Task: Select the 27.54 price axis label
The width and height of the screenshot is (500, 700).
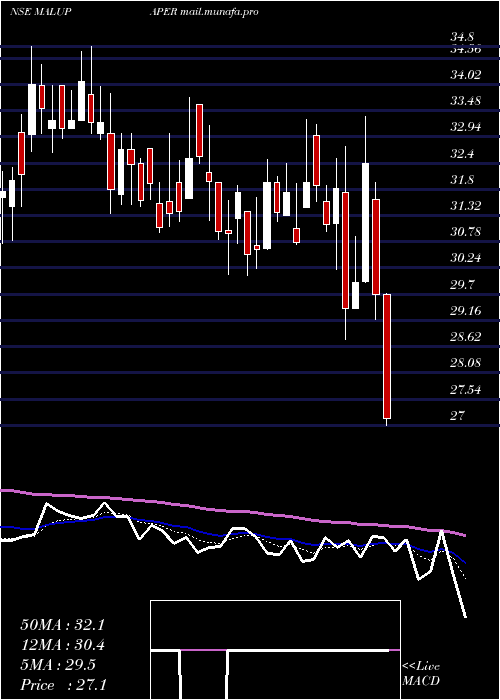Action: (466, 390)
